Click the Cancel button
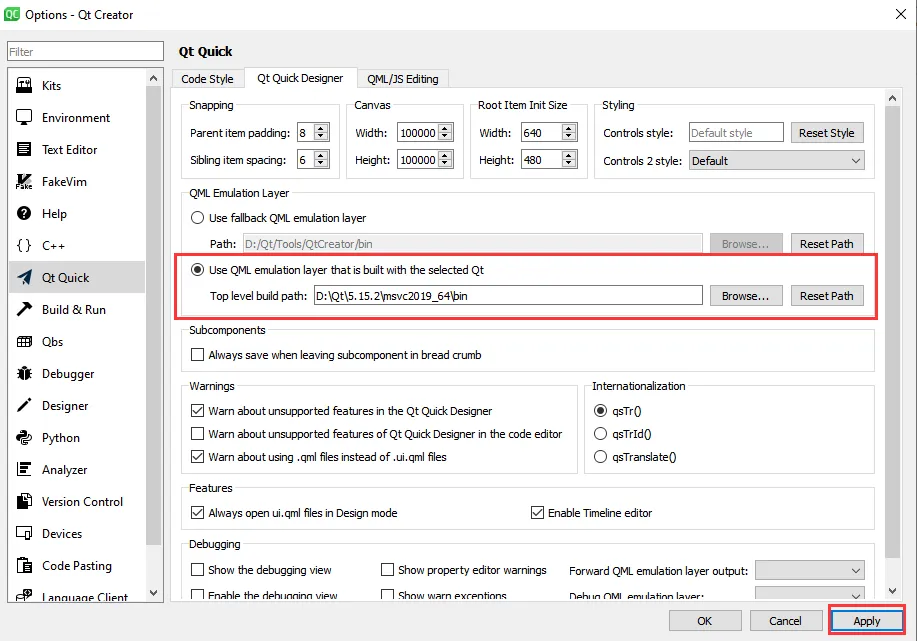 (785, 621)
